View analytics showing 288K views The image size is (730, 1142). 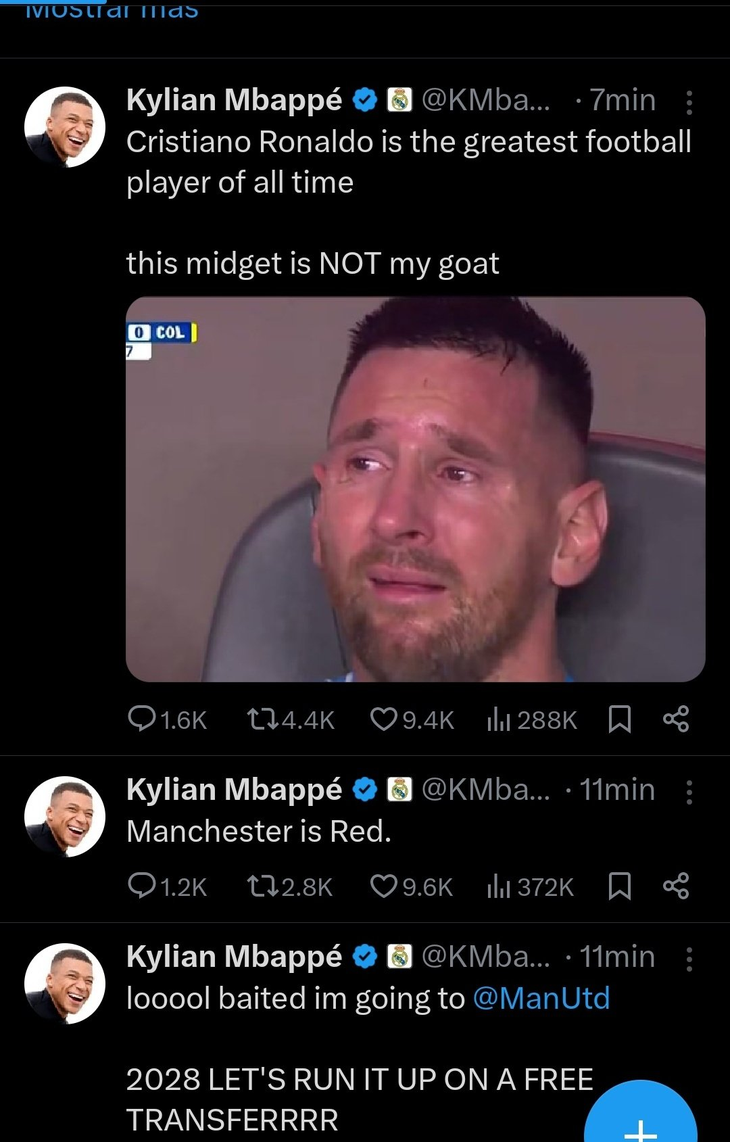point(499,719)
